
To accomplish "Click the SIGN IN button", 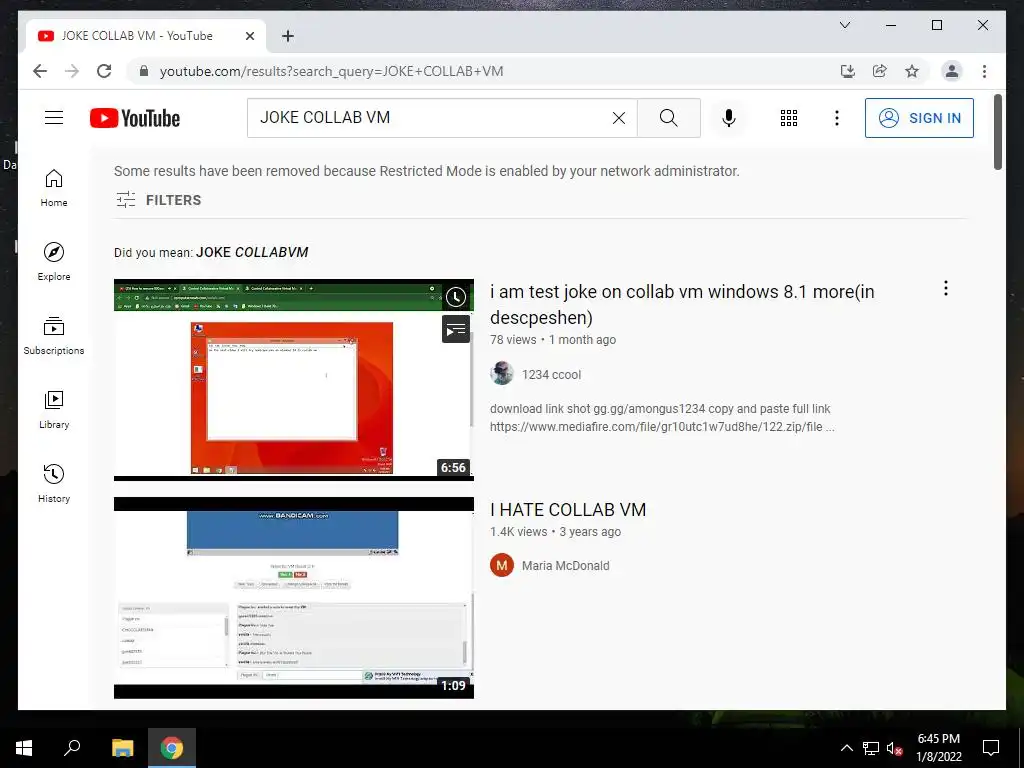I will pyautogui.click(x=919, y=118).
